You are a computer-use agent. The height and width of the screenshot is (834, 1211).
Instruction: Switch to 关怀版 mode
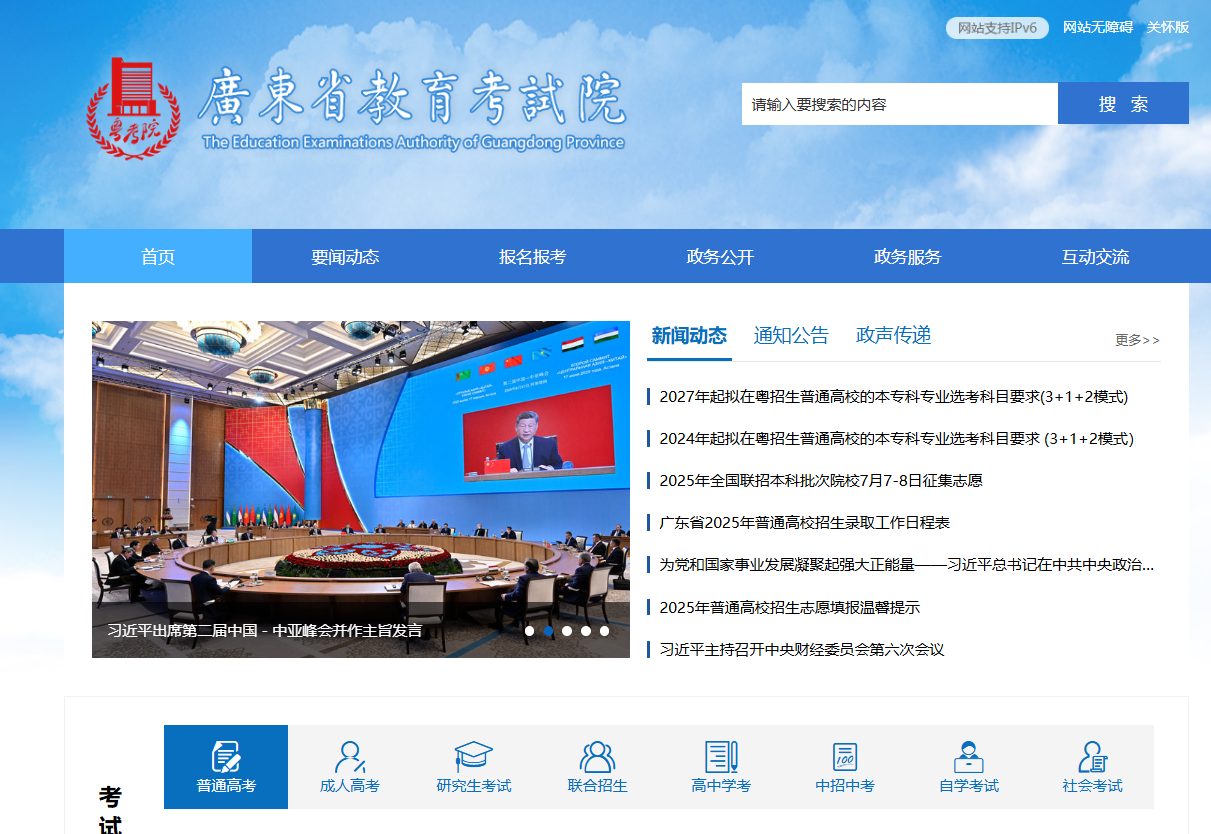pyautogui.click(x=1166, y=28)
